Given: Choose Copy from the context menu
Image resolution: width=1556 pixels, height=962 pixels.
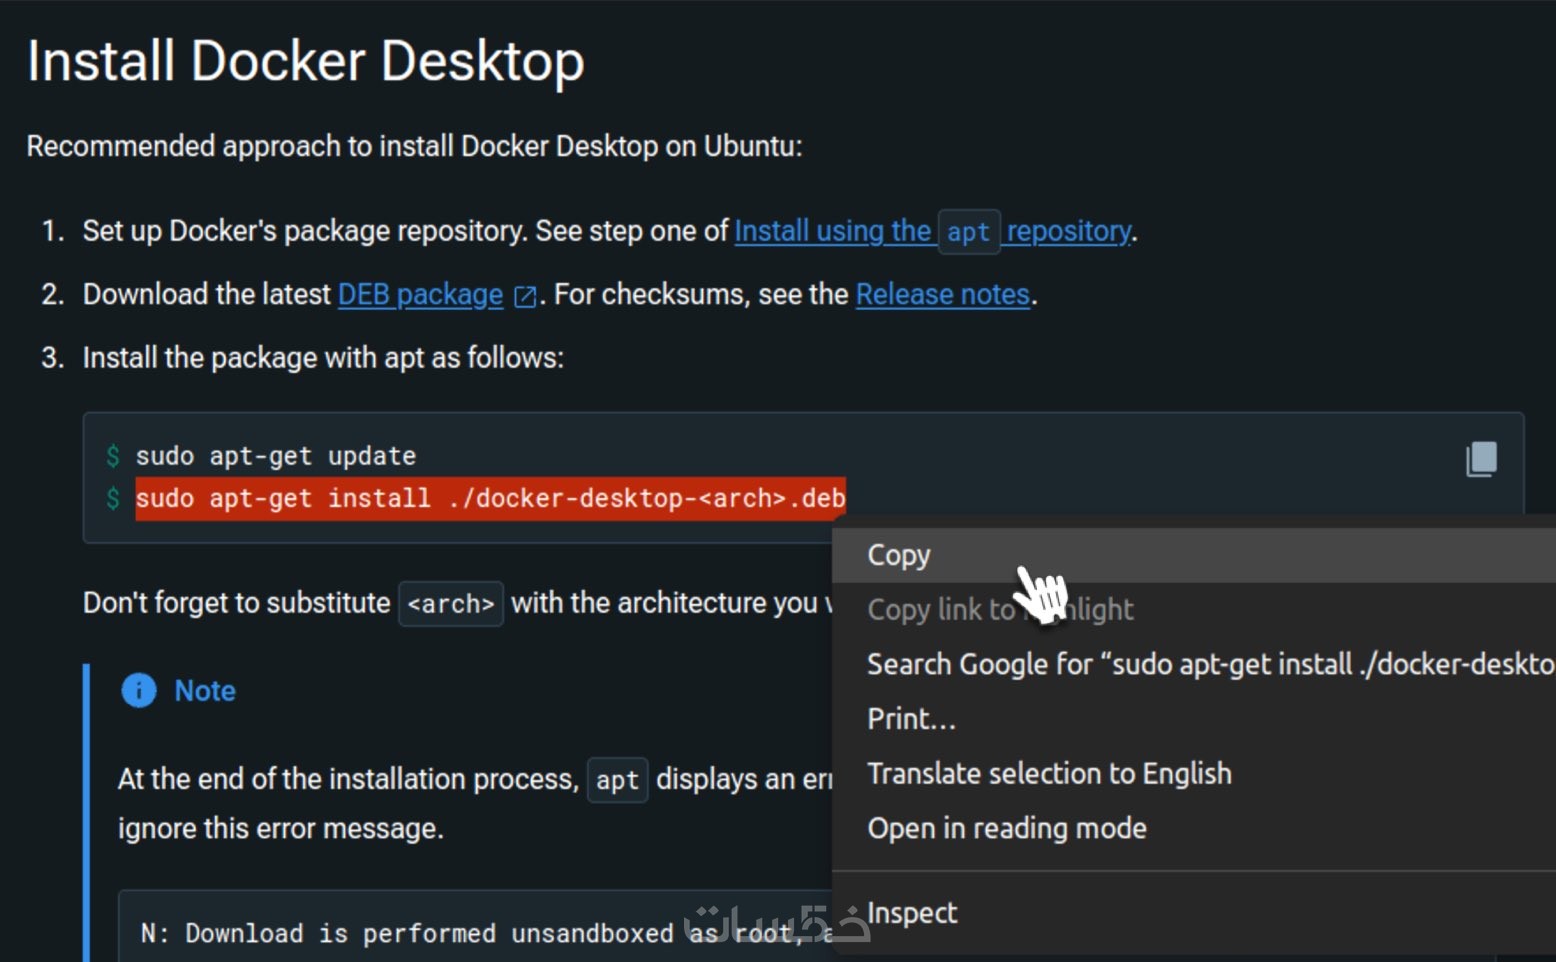Looking at the screenshot, I should [x=899, y=555].
